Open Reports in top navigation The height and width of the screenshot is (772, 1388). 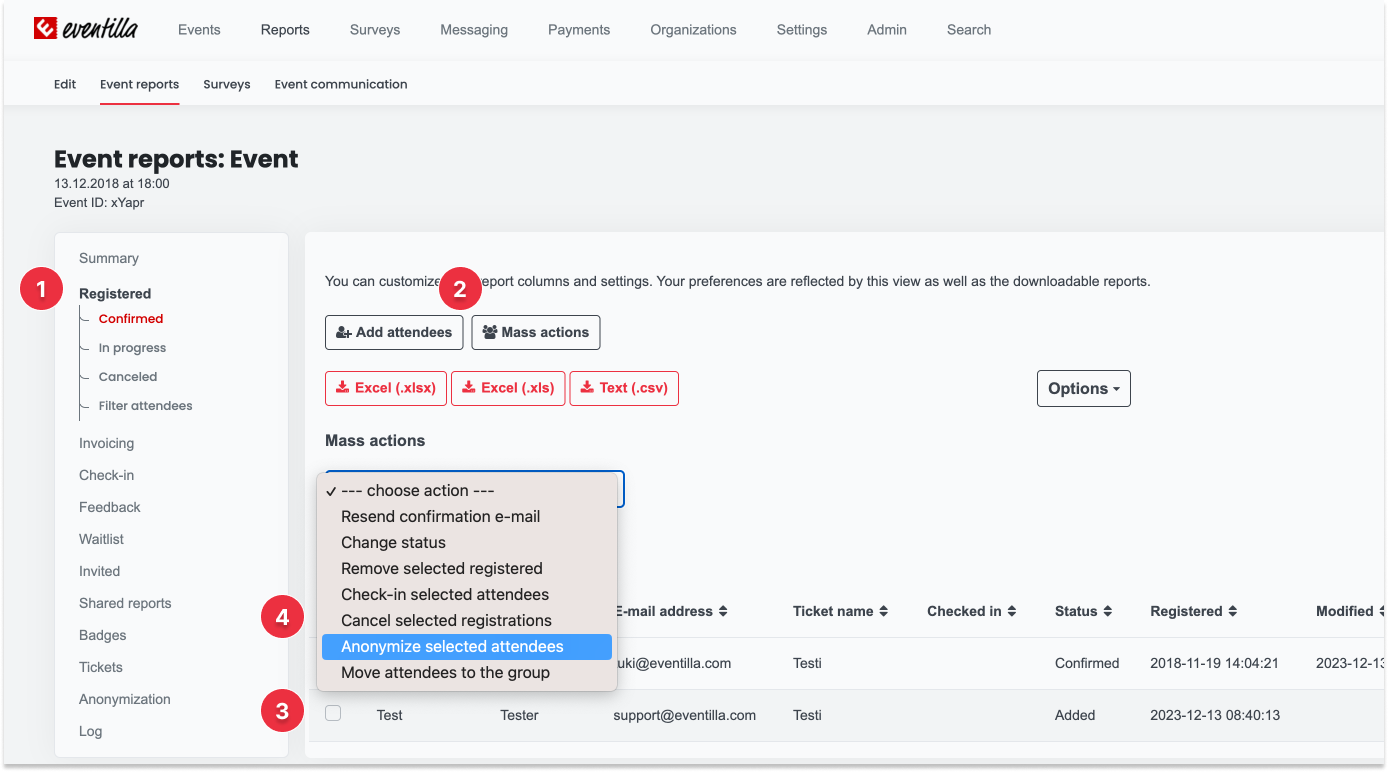pyautogui.click(x=285, y=30)
